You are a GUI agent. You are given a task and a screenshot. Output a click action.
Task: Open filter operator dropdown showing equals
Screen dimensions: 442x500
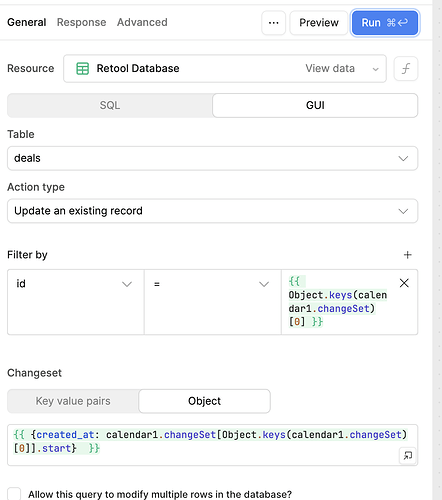[x=213, y=302]
